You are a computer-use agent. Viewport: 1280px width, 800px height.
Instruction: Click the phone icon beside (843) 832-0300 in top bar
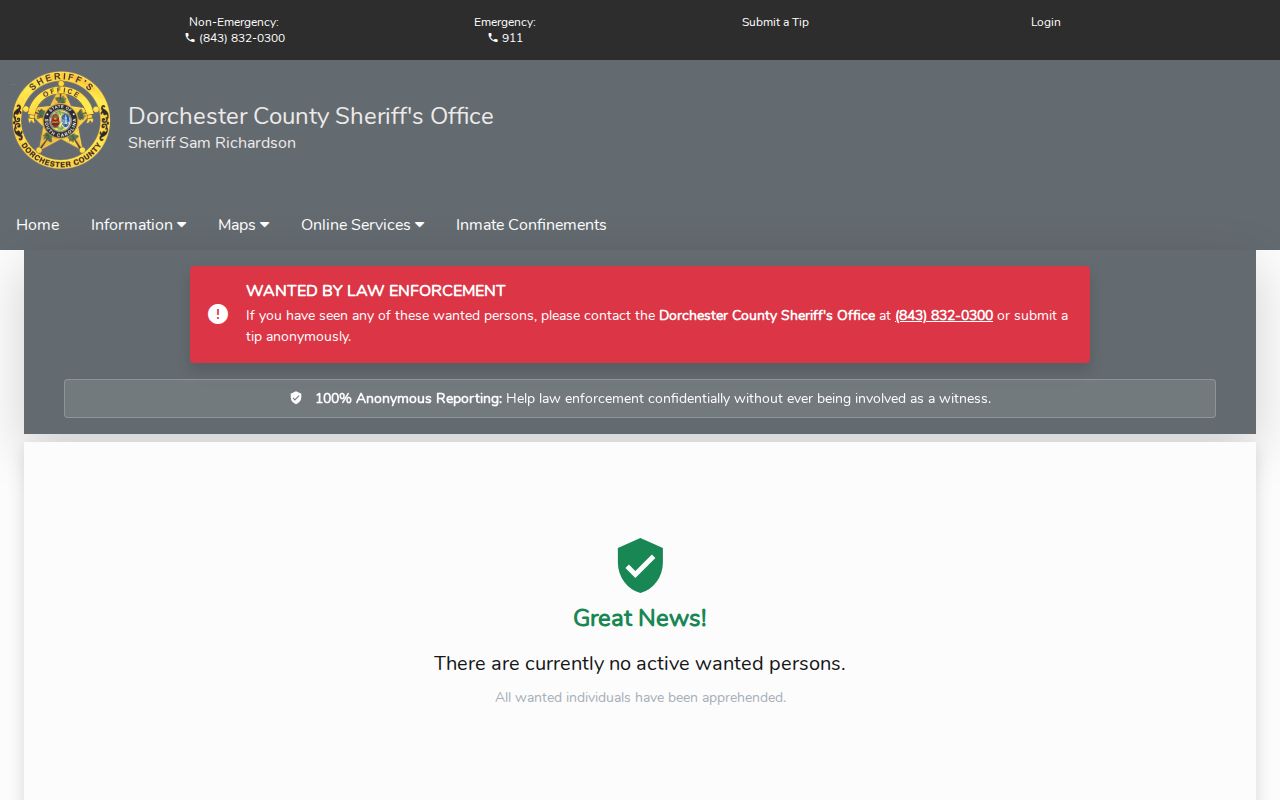[x=190, y=38]
